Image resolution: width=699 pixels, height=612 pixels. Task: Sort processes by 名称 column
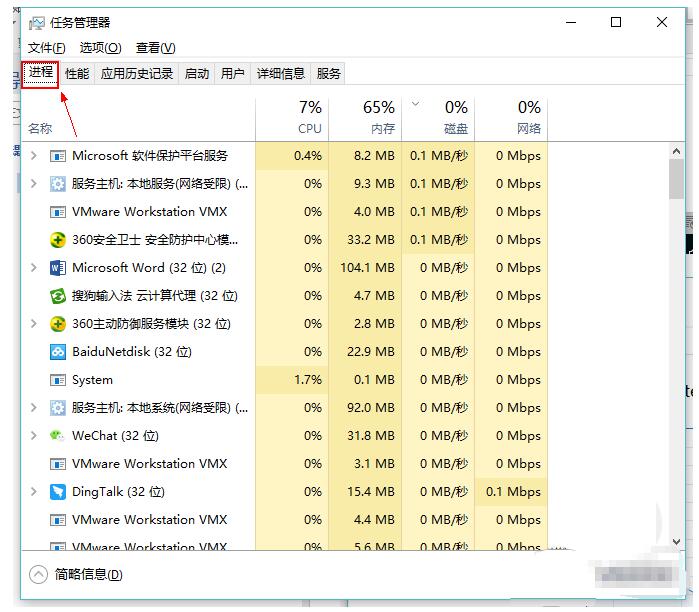(138, 119)
